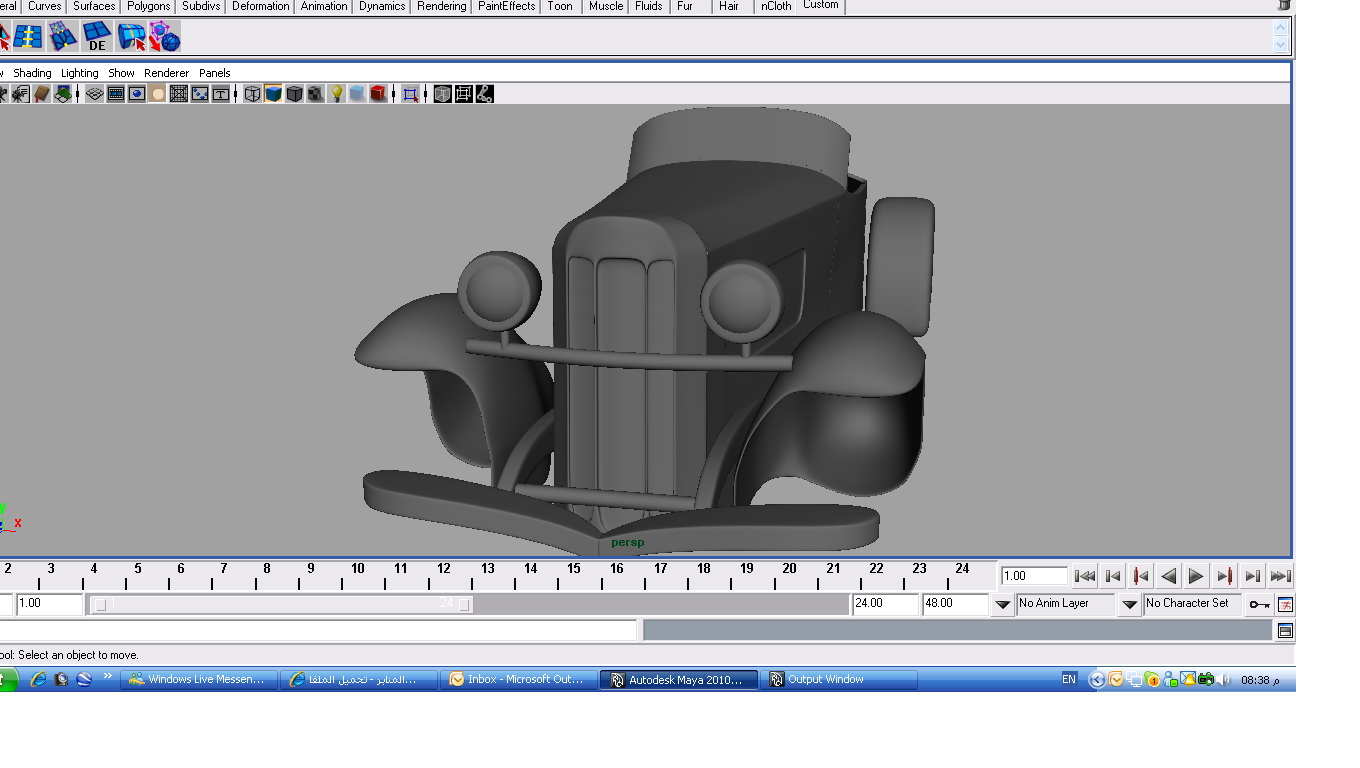This screenshot has height=768, width=1360.
Task: Step forward to next key
Action: [x=1224, y=576]
